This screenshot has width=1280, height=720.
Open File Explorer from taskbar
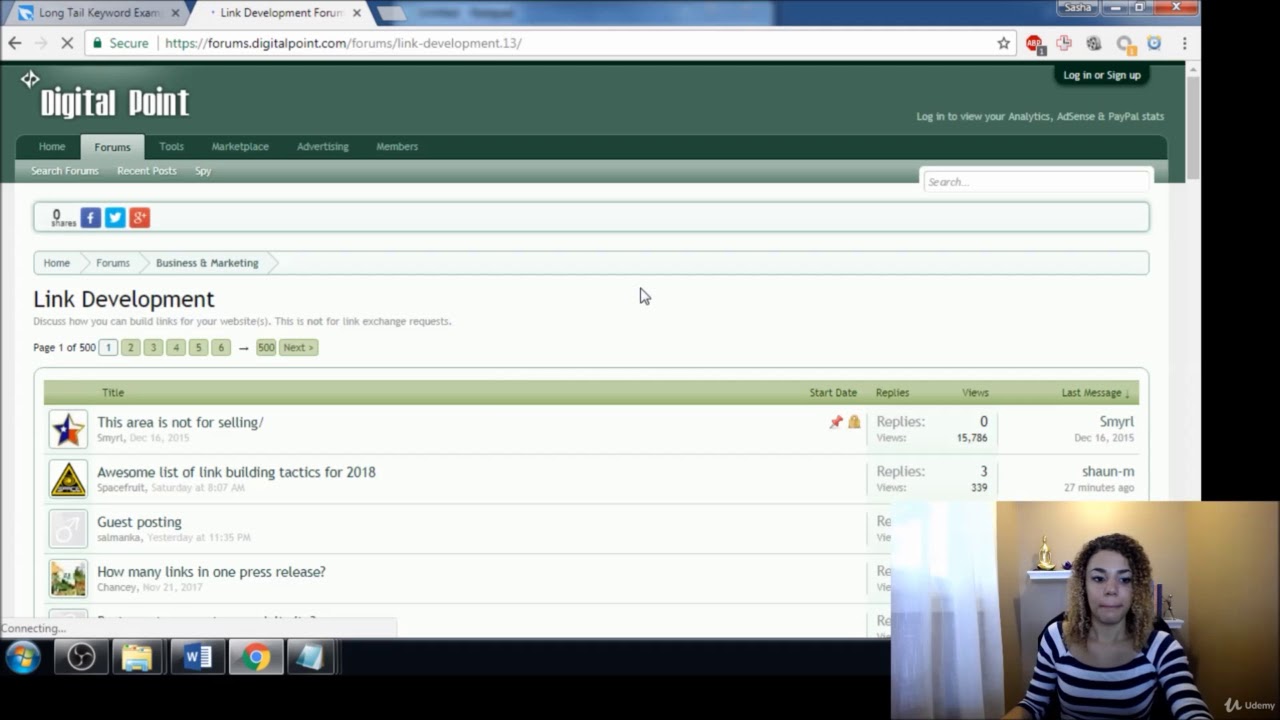click(x=137, y=657)
